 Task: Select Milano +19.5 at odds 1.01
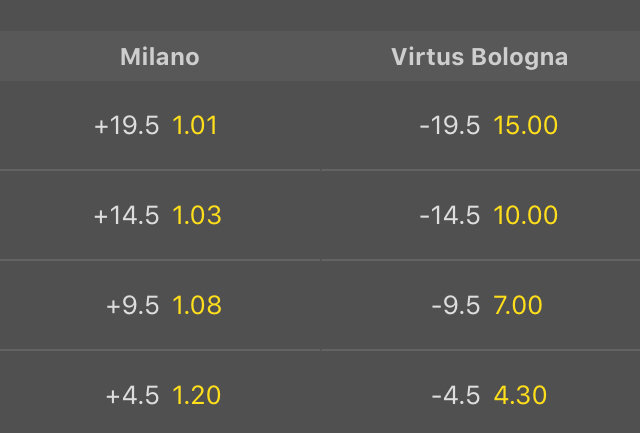pos(160,125)
